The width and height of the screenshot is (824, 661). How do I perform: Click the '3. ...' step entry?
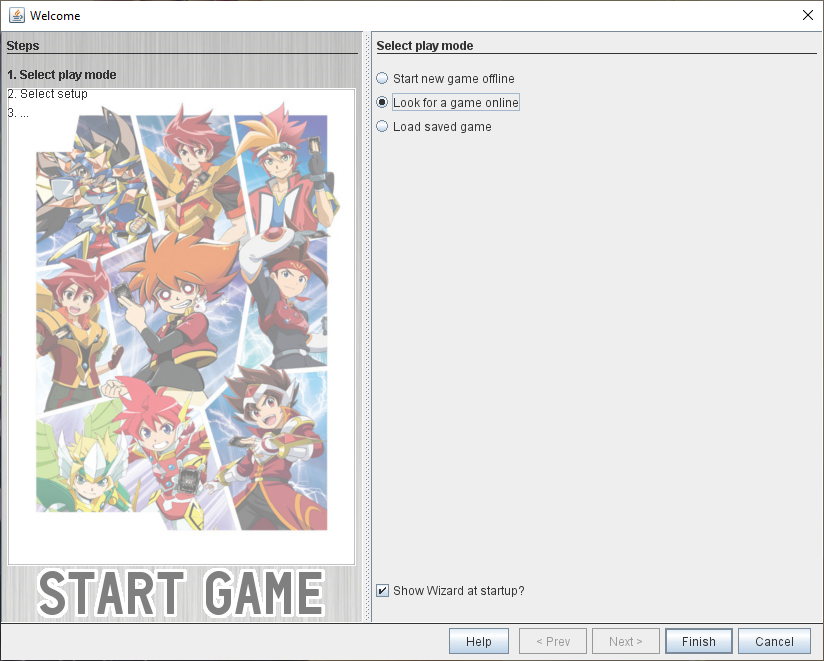(18, 113)
